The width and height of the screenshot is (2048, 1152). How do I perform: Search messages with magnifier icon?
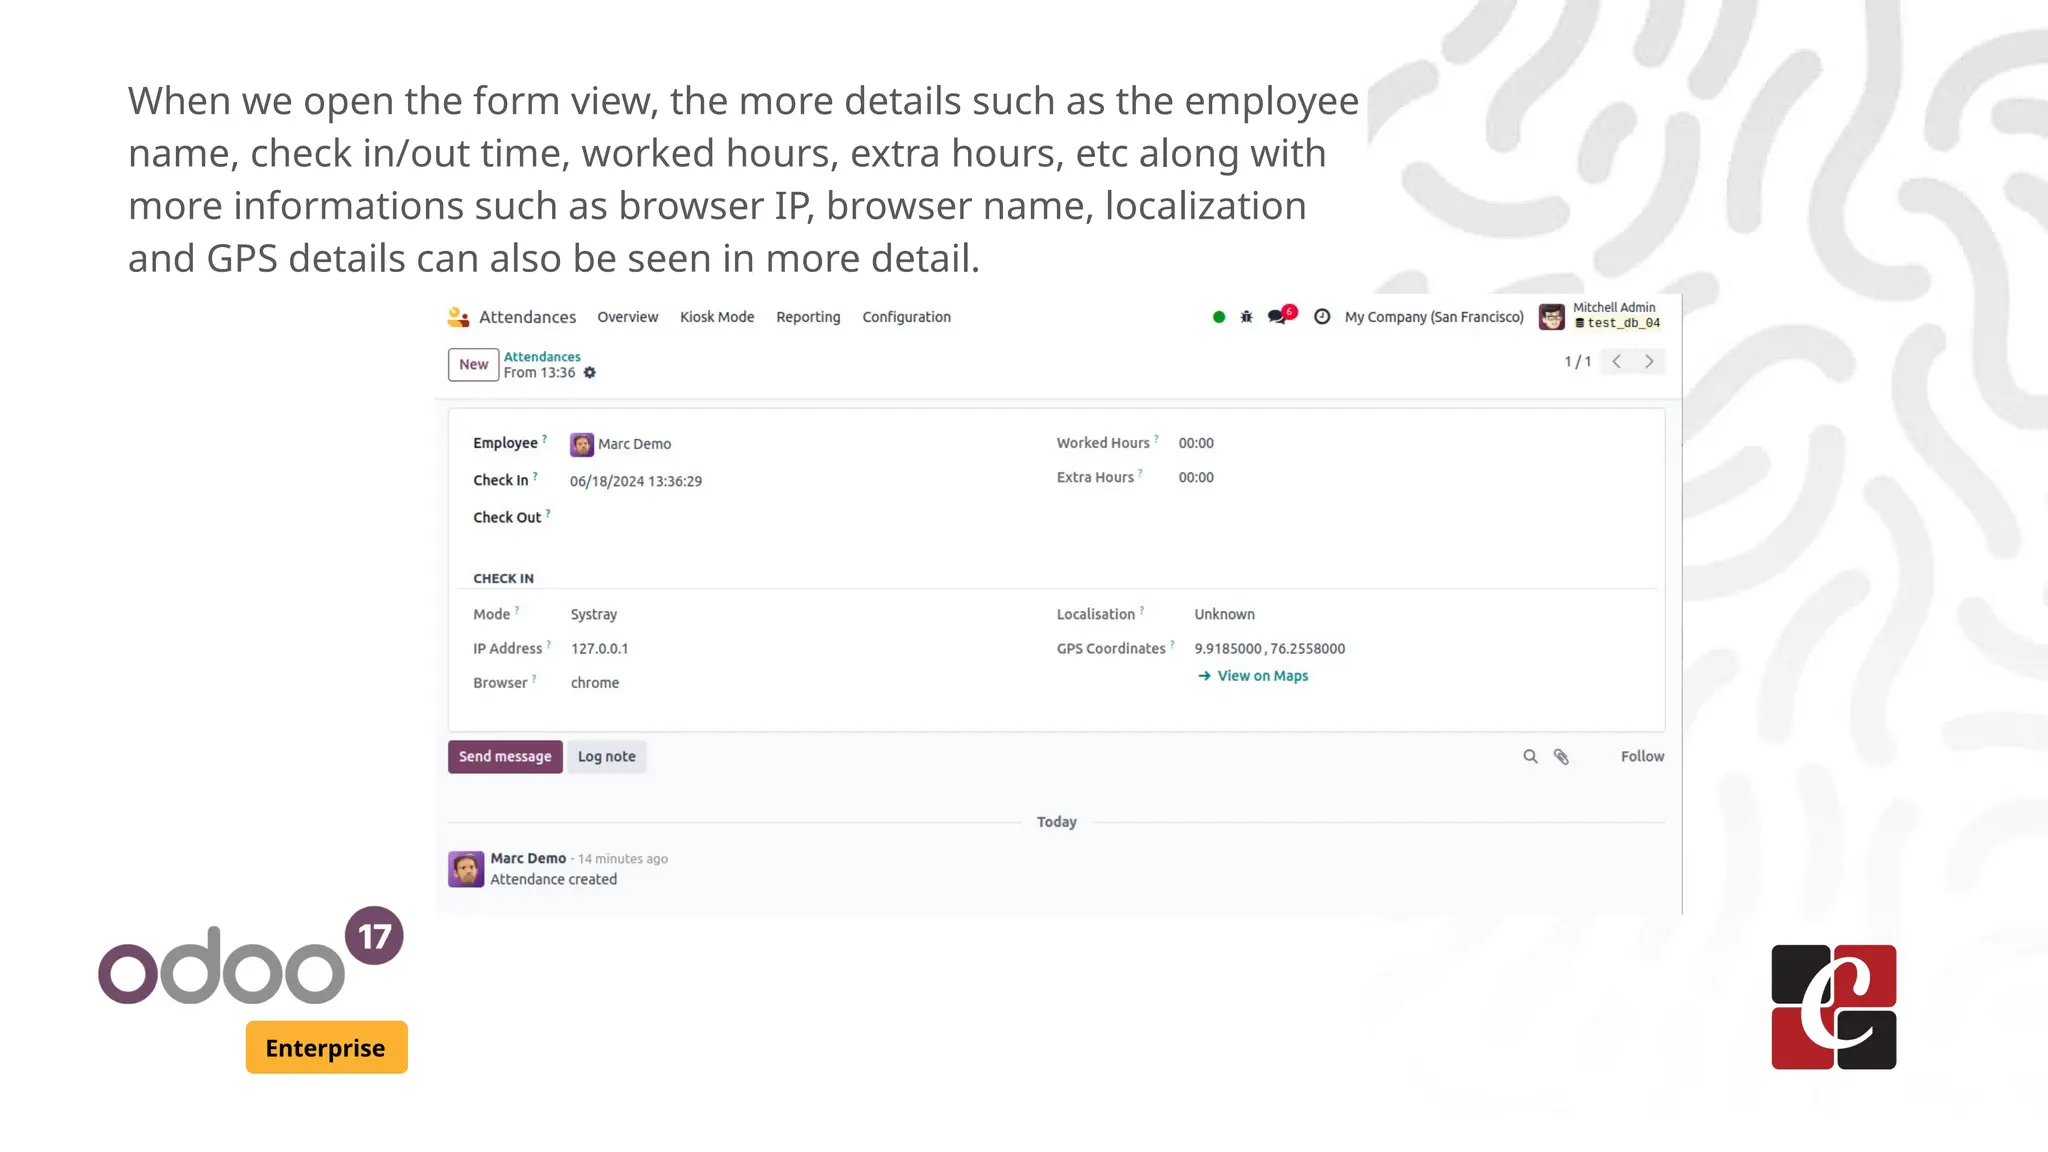[x=1530, y=757]
